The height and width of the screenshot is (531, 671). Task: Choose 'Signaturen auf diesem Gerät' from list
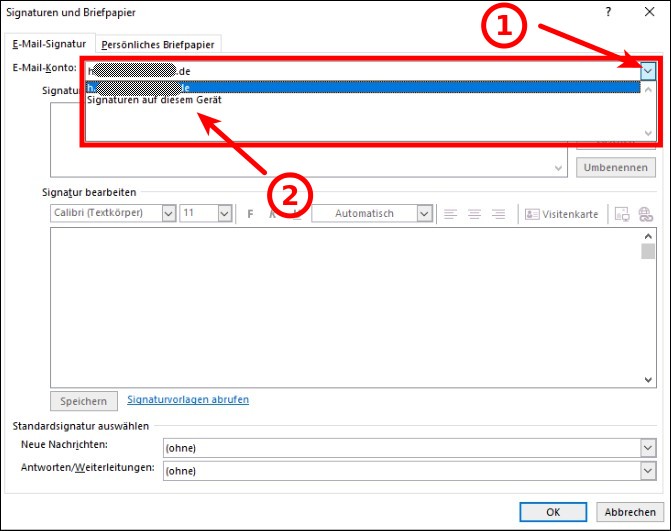pyautogui.click(x=155, y=101)
